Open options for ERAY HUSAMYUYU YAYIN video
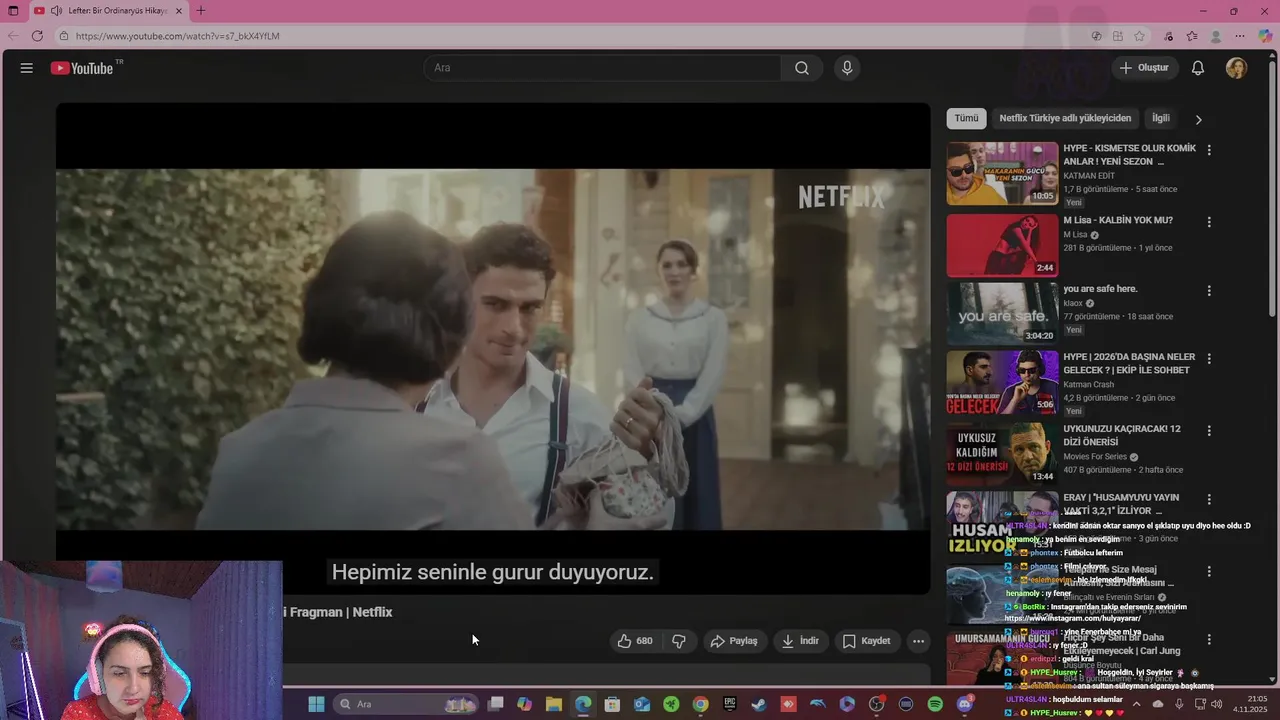The height and width of the screenshot is (720, 1280). pos(1209,499)
